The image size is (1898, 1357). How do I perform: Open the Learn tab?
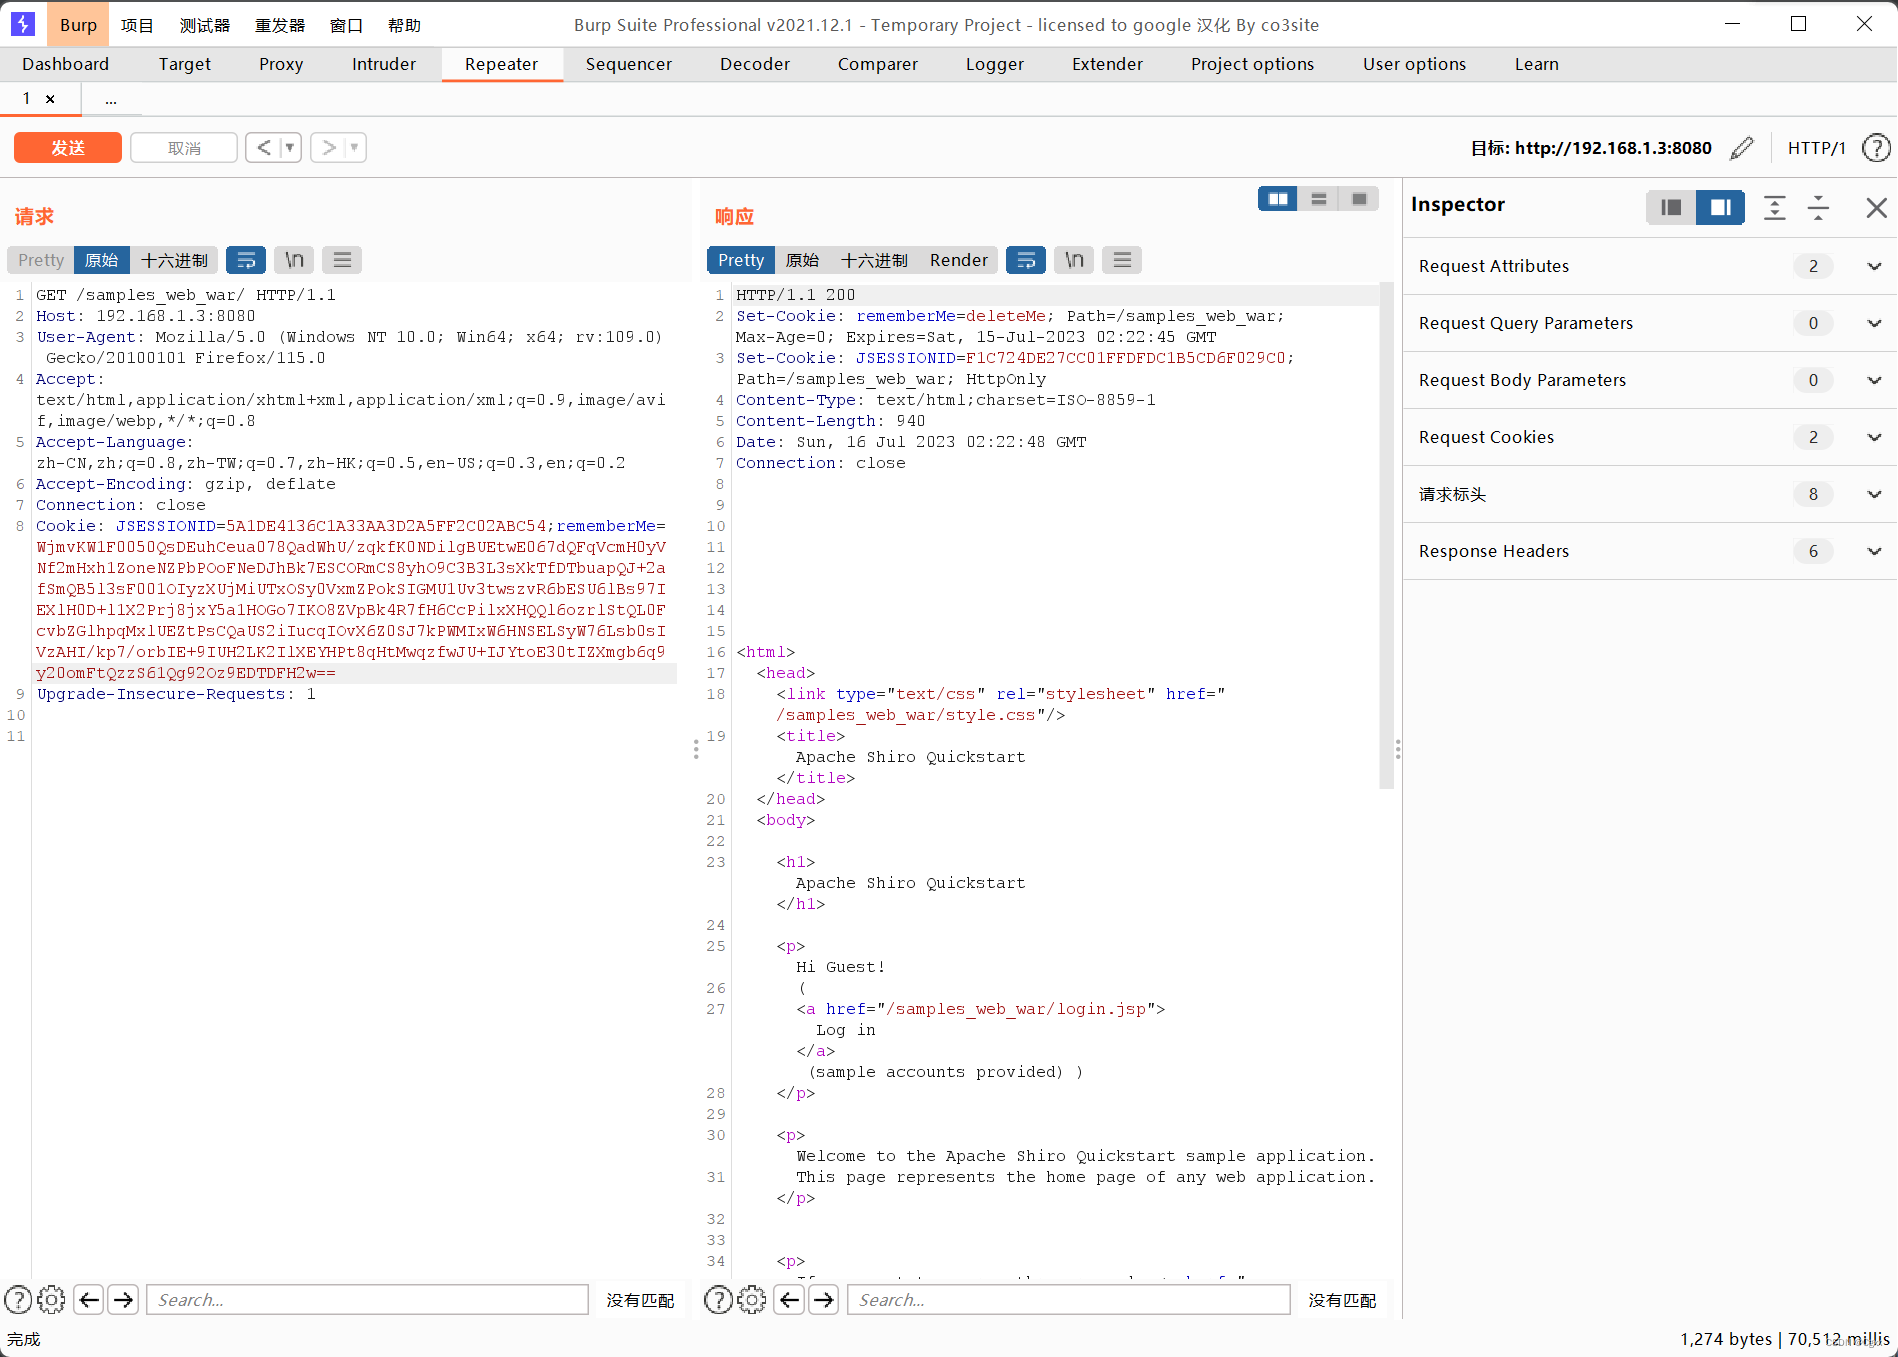pos(1536,64)
